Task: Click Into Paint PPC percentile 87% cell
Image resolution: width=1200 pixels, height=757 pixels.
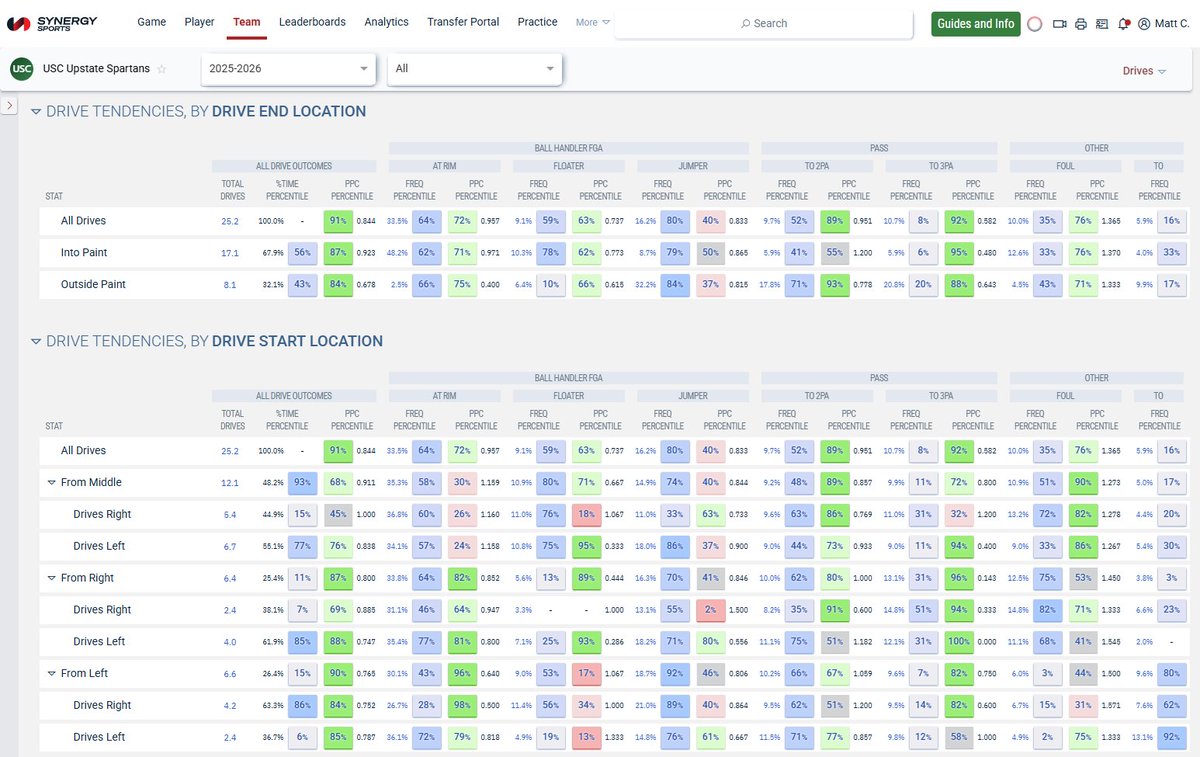Action: [339, 253]
